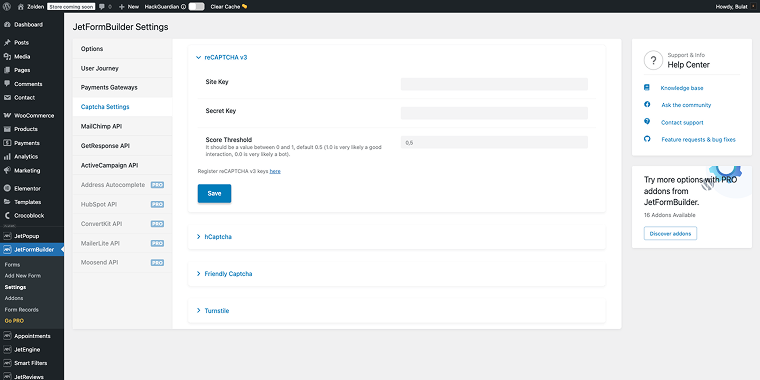Focus the Site Key input field
The width and height of the screenshot is (760, 380).
click(x=494, y=84)
